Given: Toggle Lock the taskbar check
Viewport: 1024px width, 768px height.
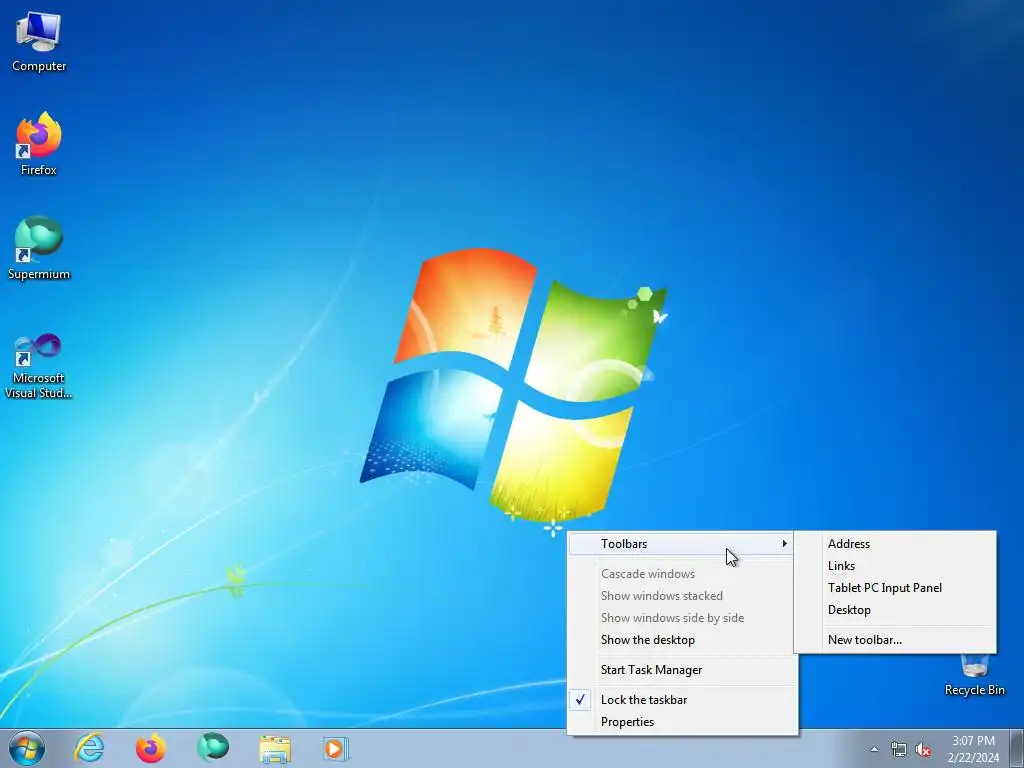Looking at the screenshot, I should [x=682, y=700].
